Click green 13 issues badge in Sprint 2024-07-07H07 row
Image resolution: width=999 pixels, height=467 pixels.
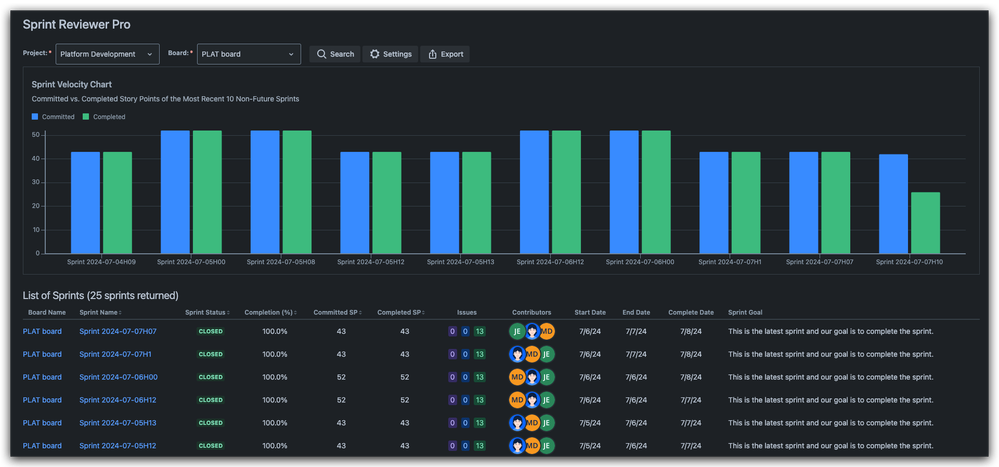coord(480,331)
